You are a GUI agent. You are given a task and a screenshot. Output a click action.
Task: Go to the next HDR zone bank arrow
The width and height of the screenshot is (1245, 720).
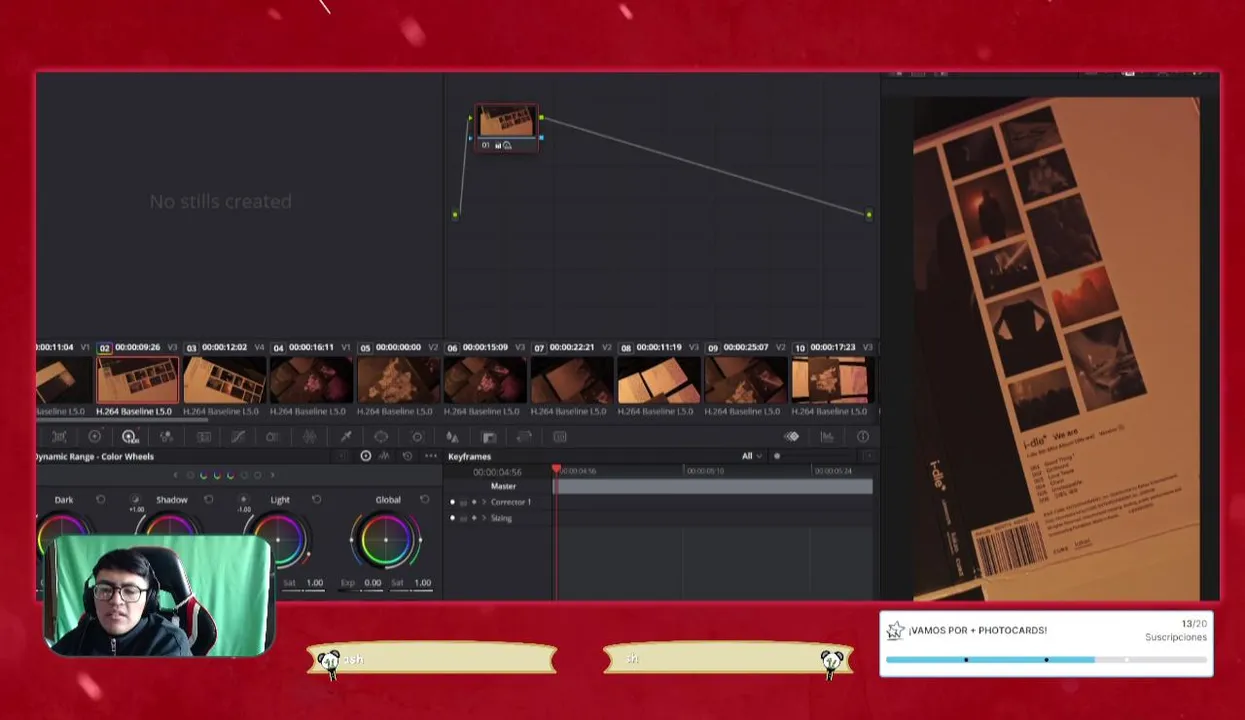tap(272, 475)
